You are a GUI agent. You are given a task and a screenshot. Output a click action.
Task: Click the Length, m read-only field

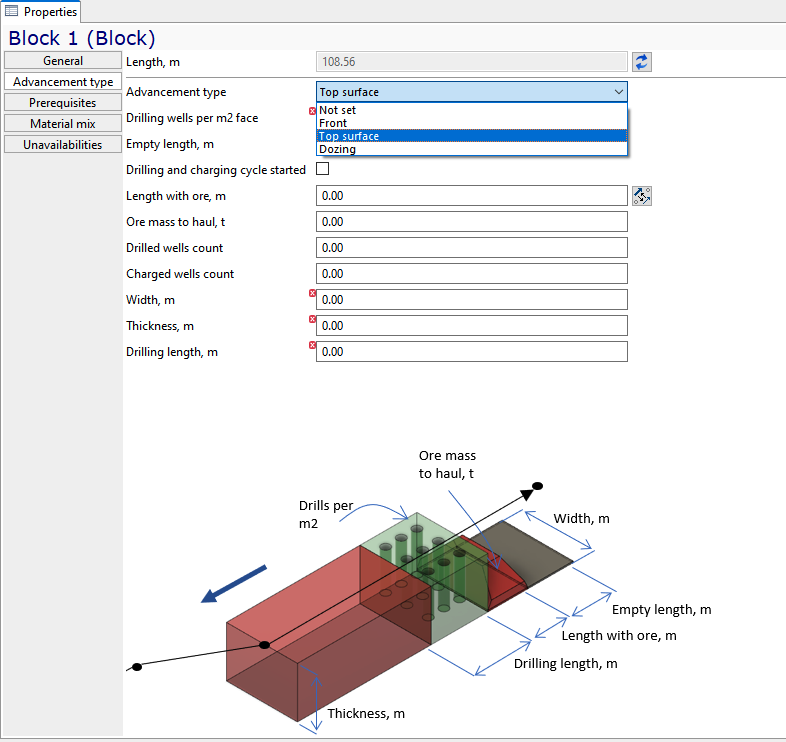click(472, 62)
